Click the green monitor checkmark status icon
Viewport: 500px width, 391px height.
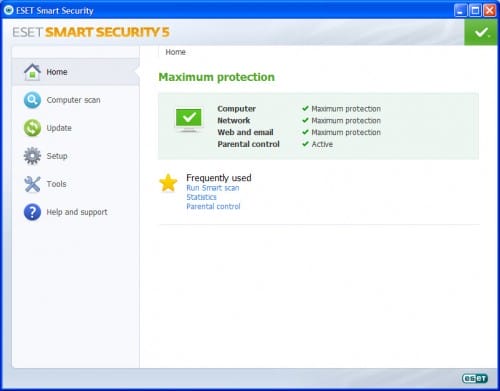(x=189, y=120)
